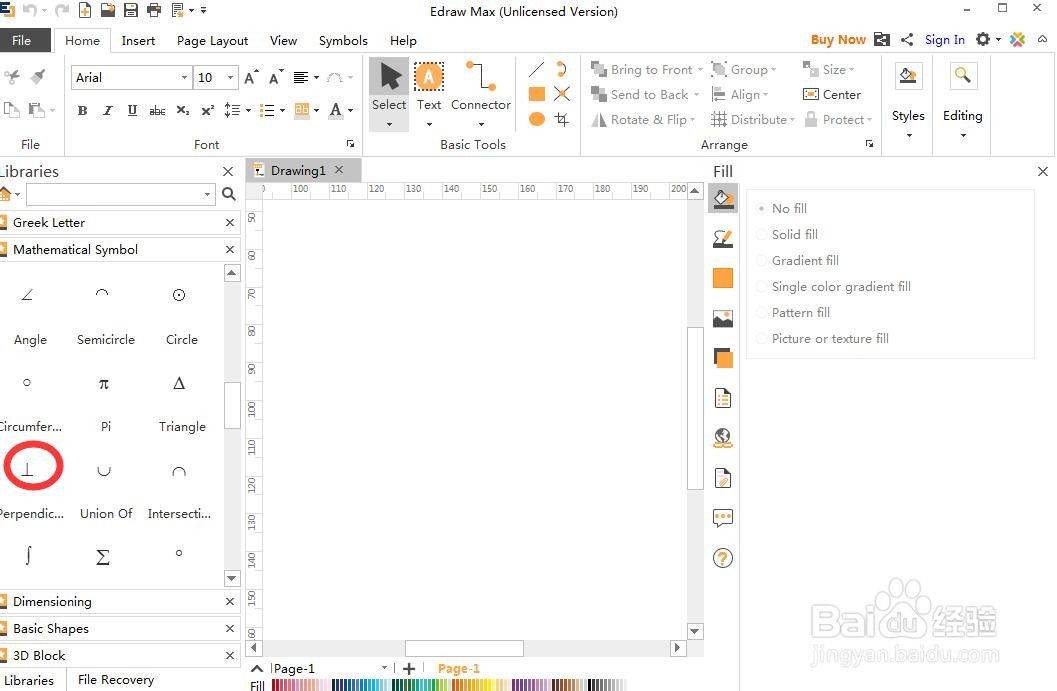
Task: Open the File menu
Action: [22, 40]
